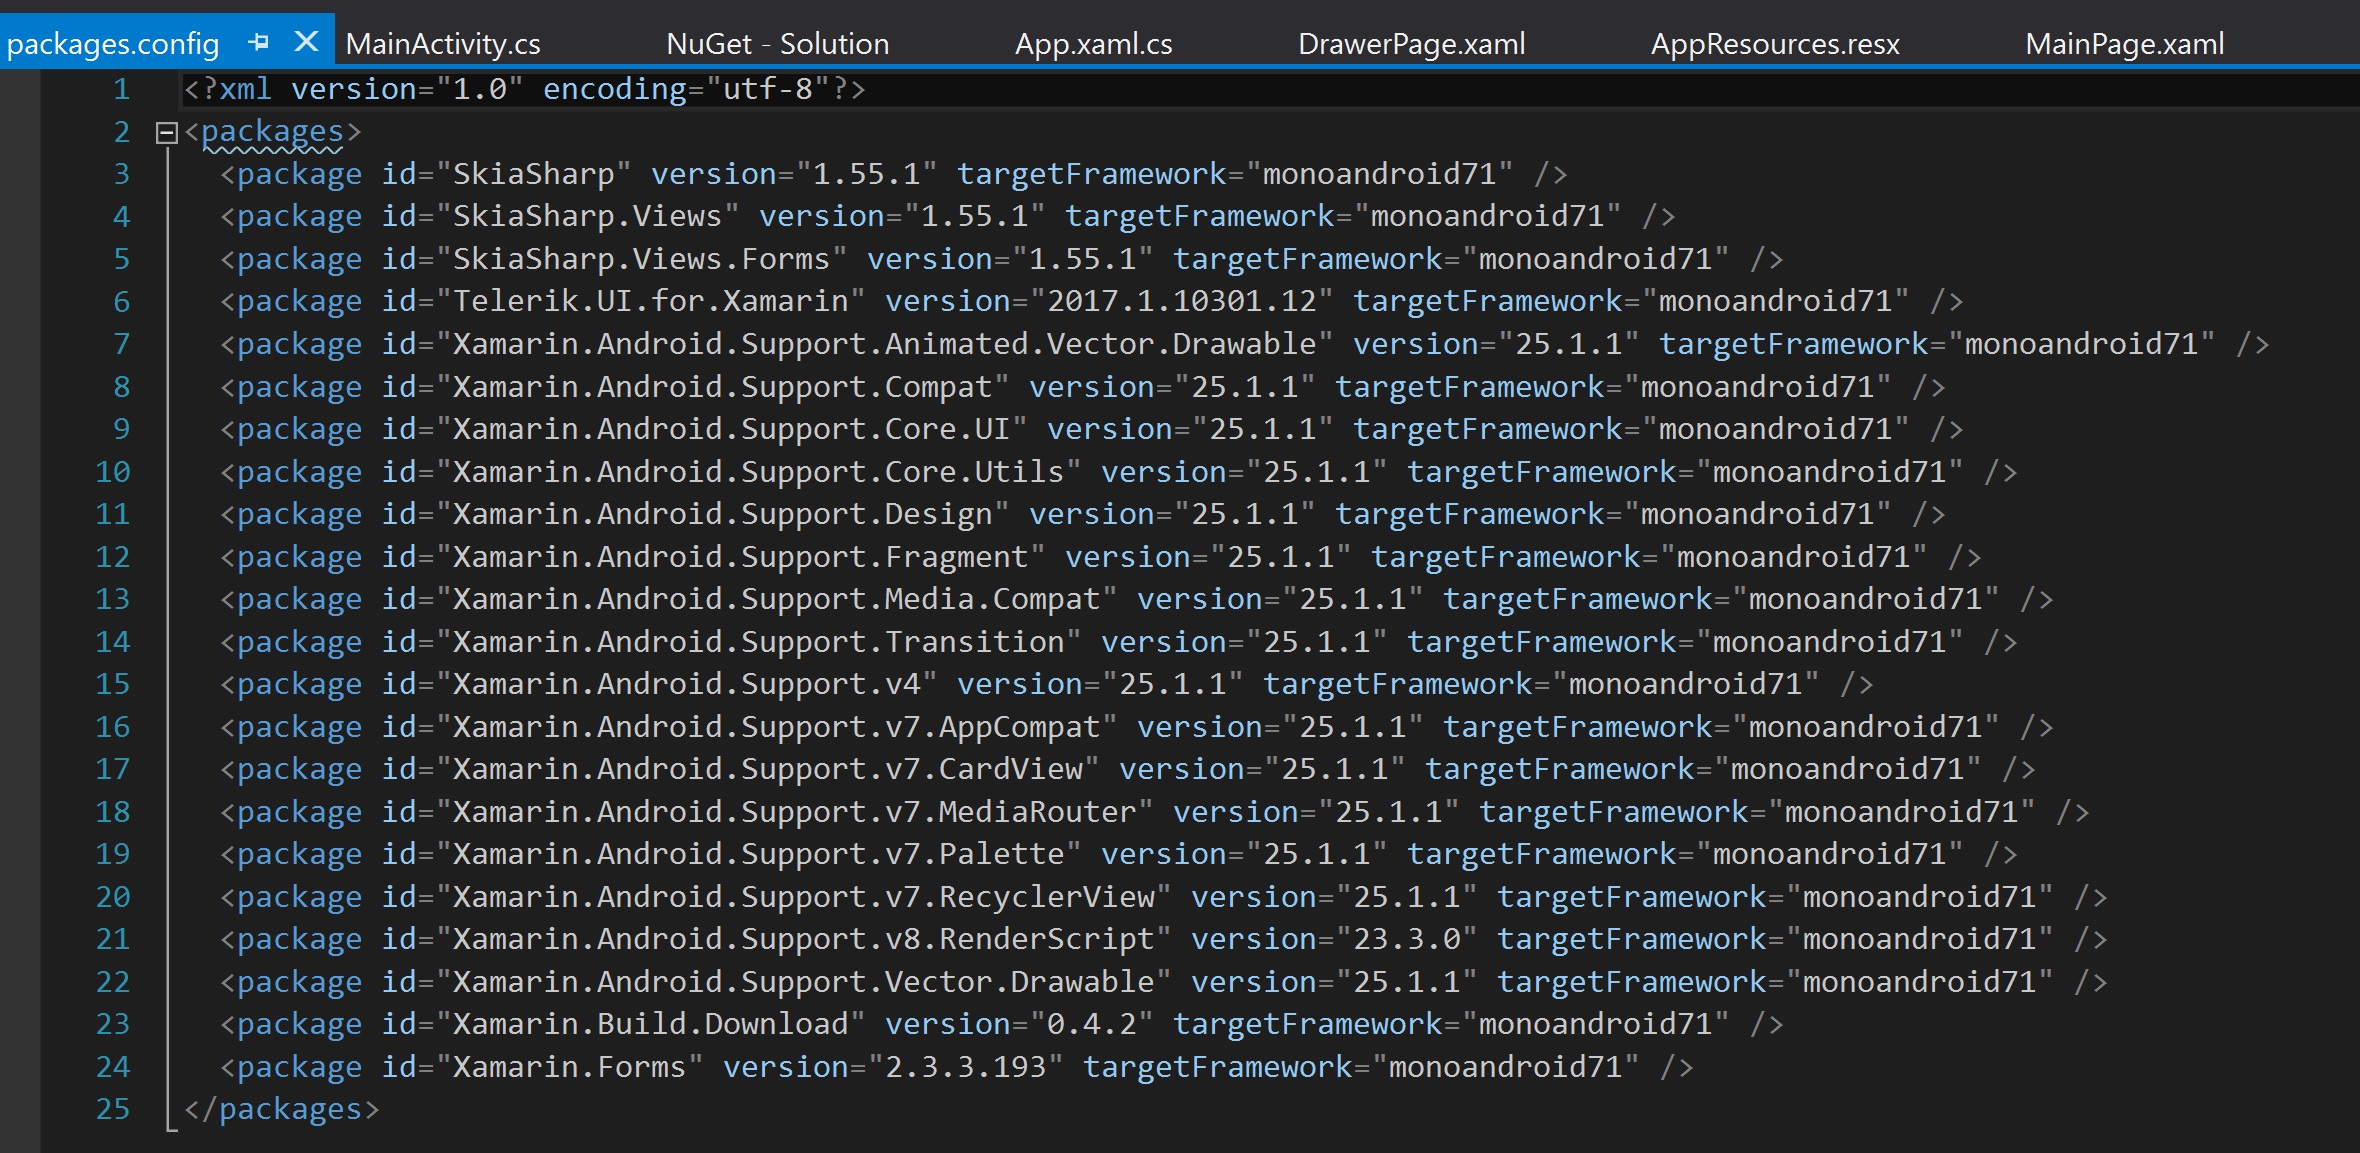Click line number 1 in gutter
Screen dimensions: 2360x1153
[x=121, y=89]
